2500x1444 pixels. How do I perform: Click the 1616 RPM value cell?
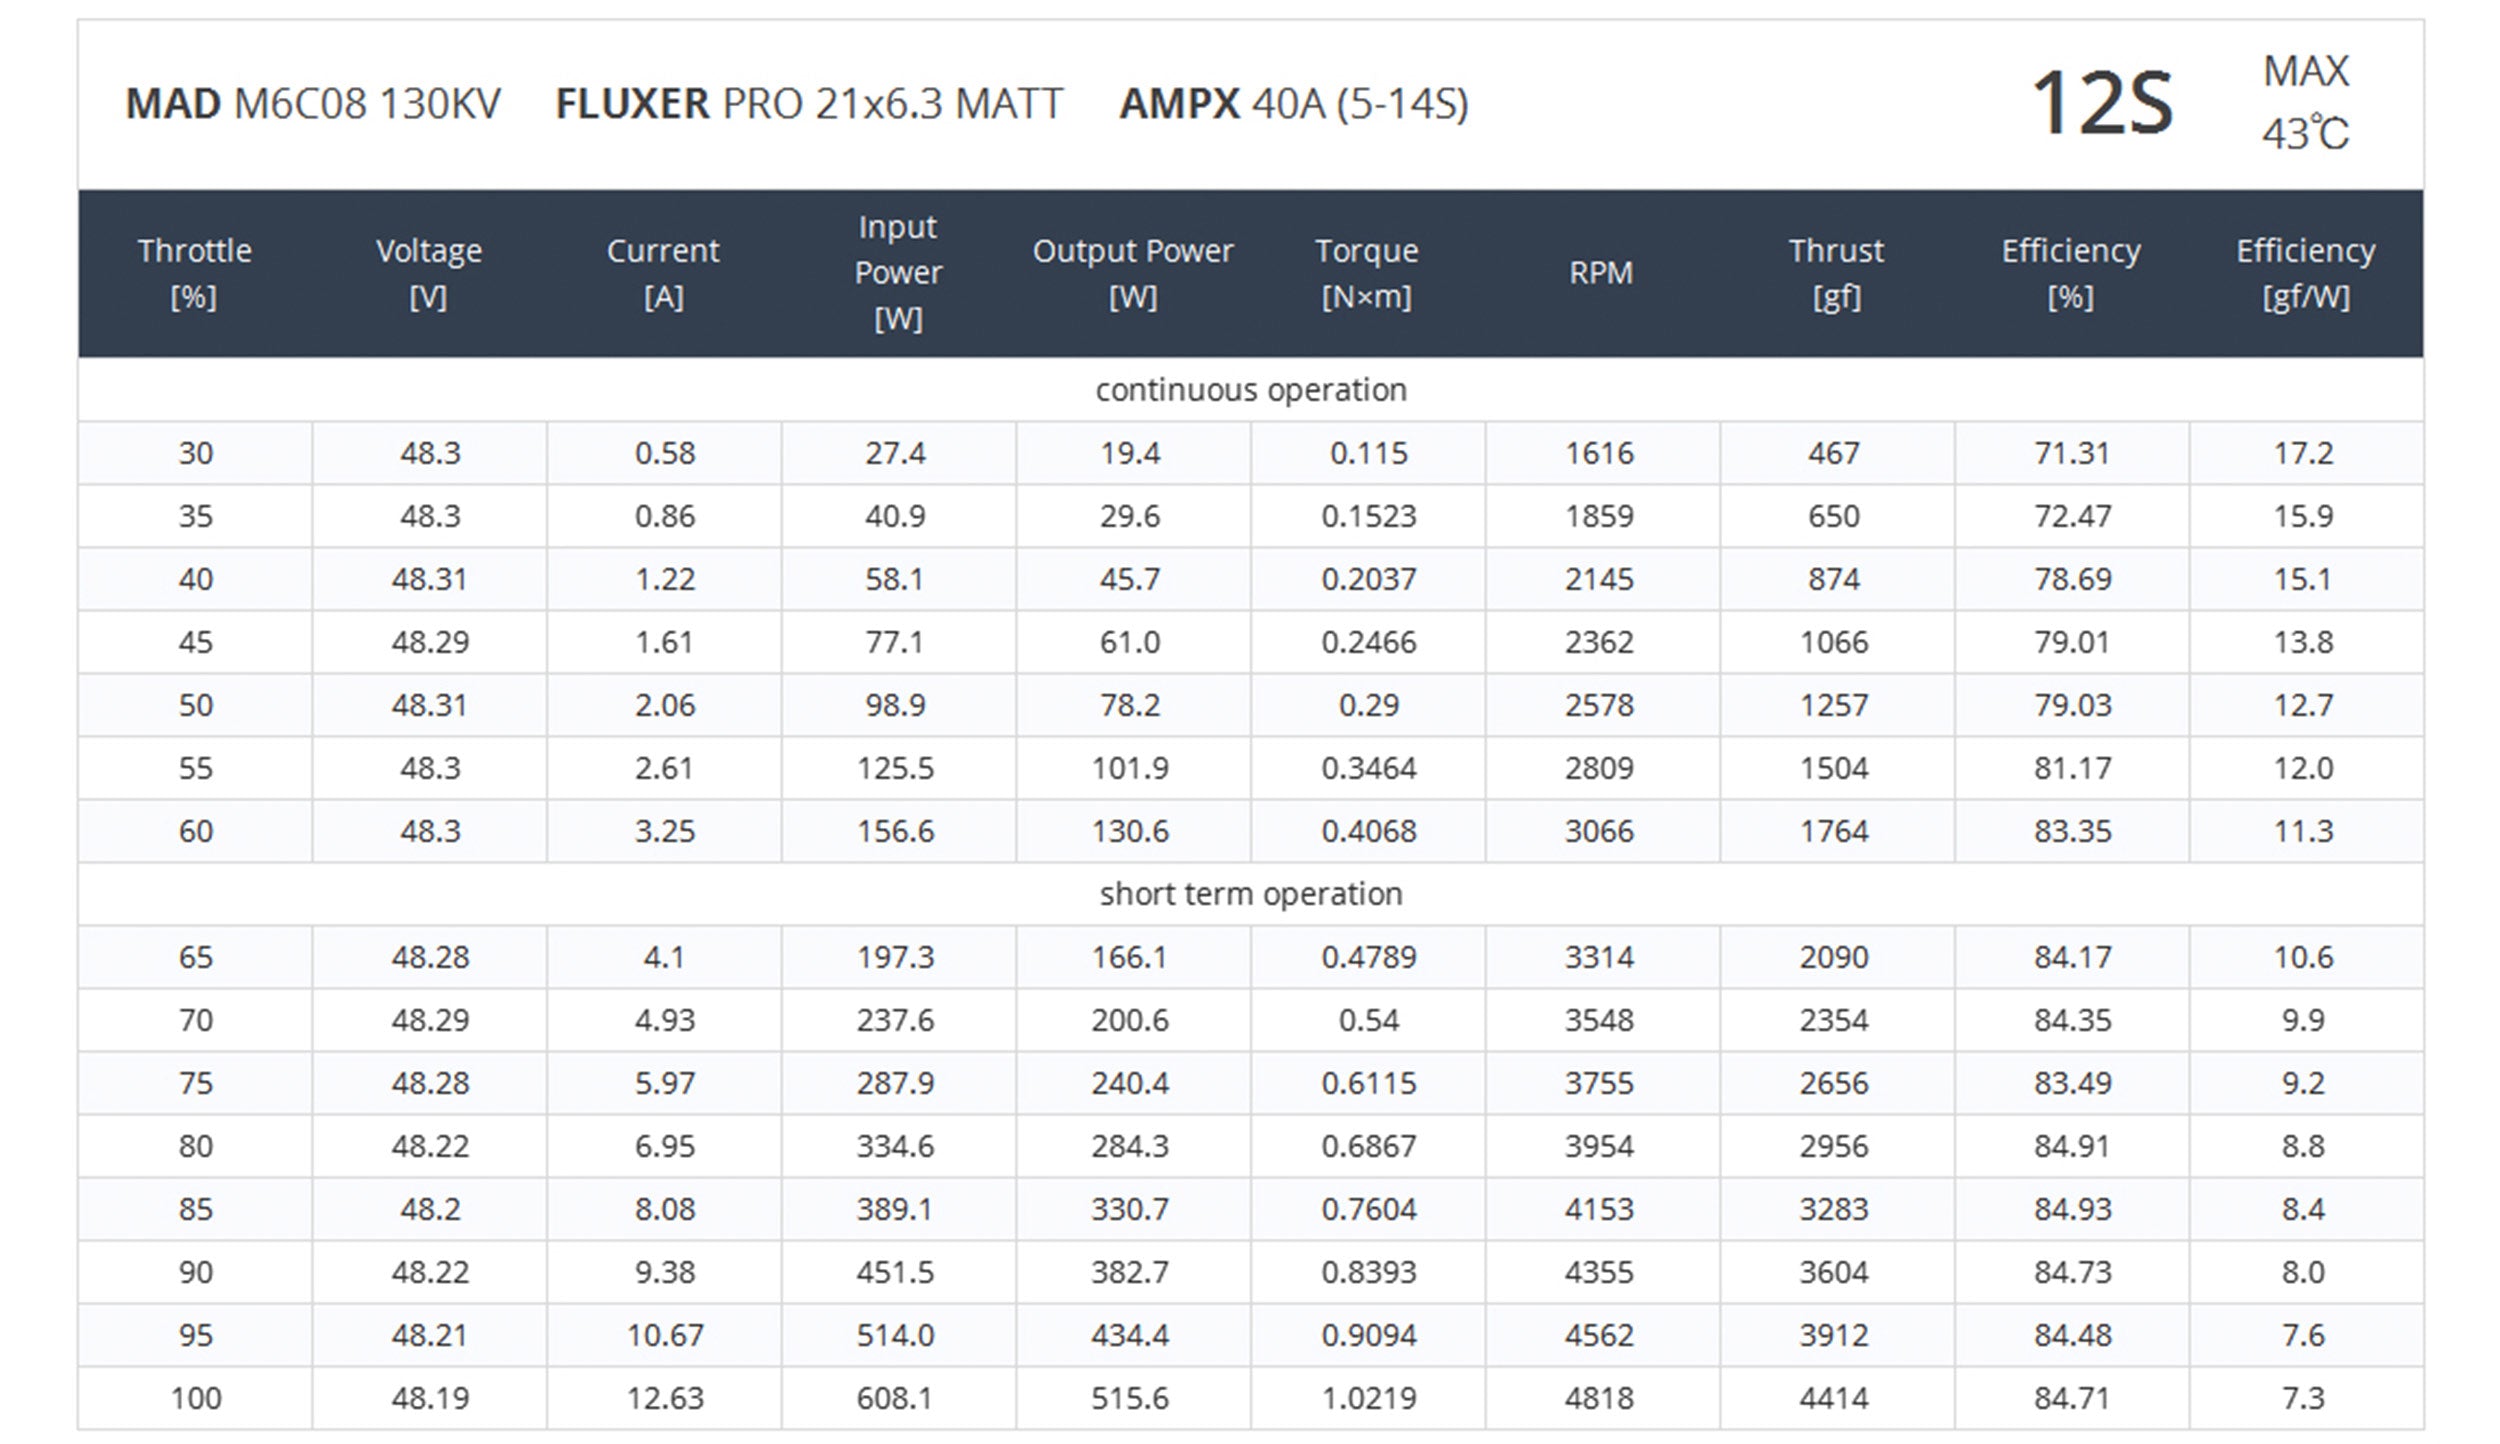coord(1600,453)
